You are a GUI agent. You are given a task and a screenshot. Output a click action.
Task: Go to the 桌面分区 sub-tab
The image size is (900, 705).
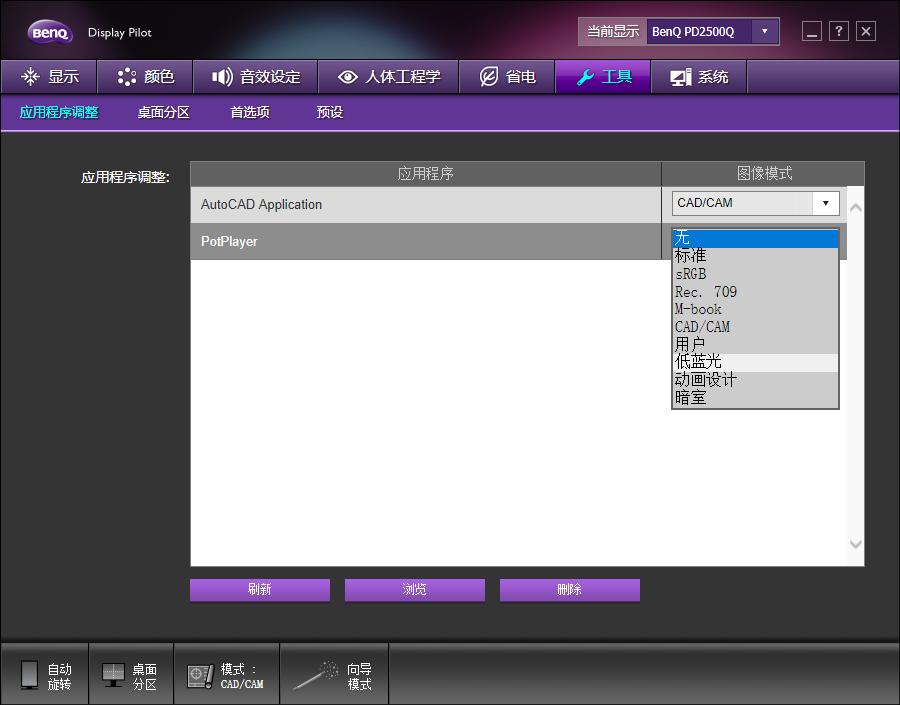click(164, 112)
